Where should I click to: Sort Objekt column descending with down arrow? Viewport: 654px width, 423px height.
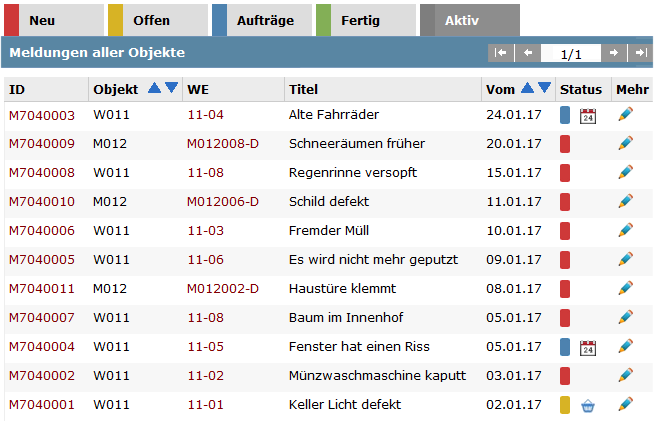[171, 89]
